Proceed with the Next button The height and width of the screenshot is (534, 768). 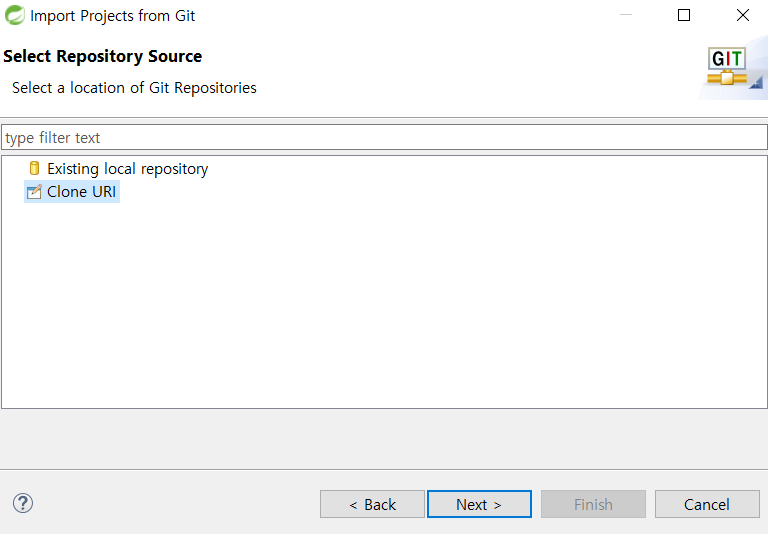click(x=479, y=504)
